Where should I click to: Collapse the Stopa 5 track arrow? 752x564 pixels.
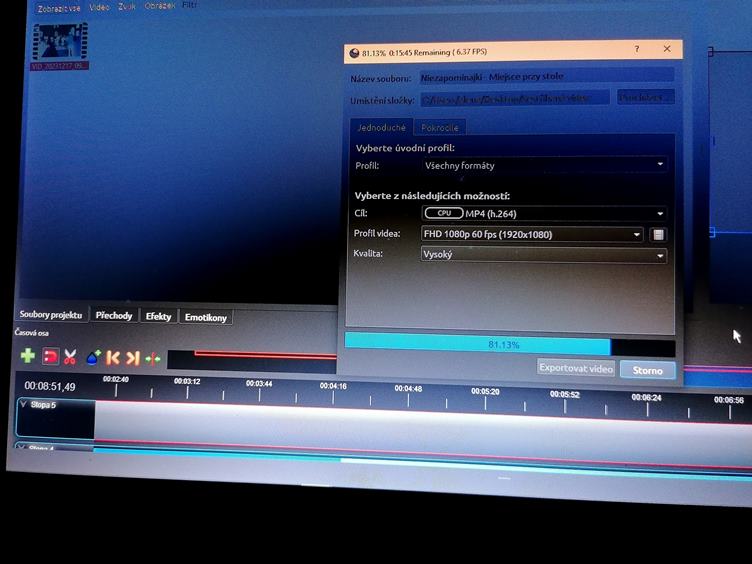[23, 404]
